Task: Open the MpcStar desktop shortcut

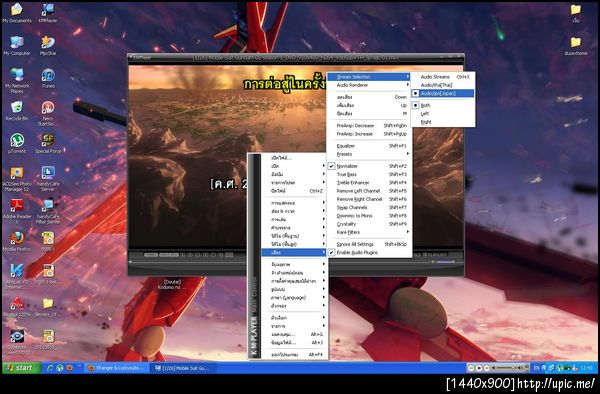Action: (48, 46)
